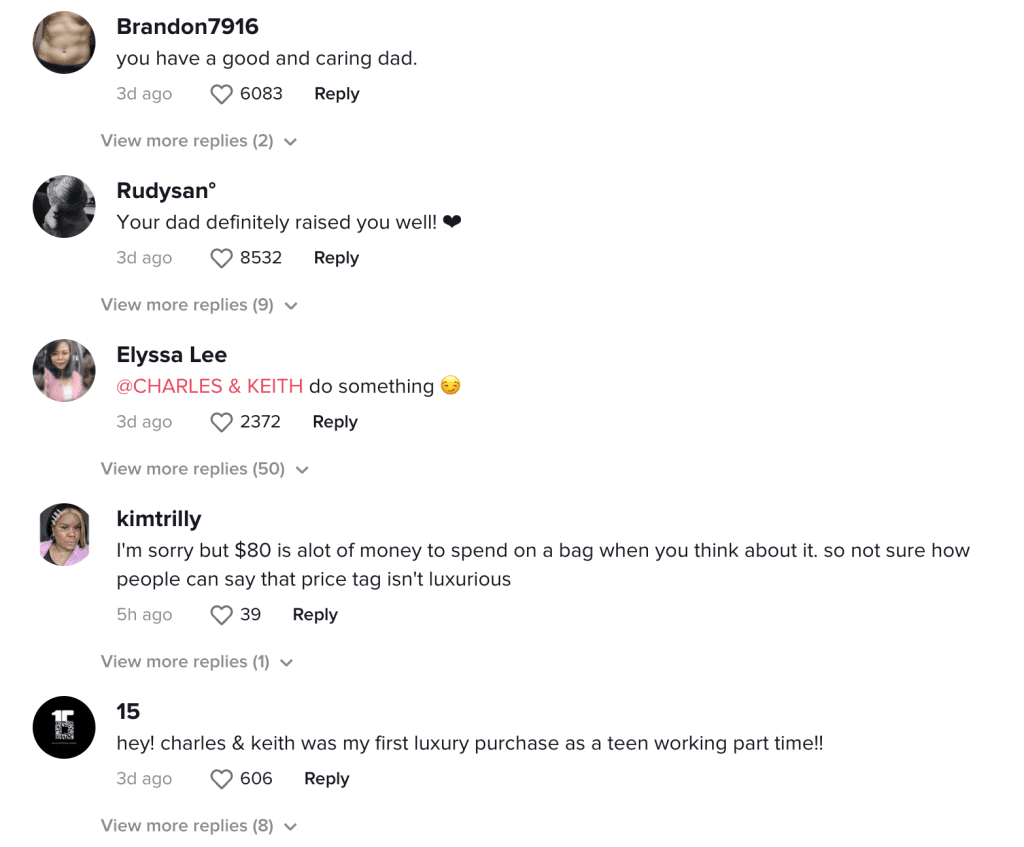1024x847 pixels.
Task: Like the comment by user 15
Action: (x=221, y=778)
